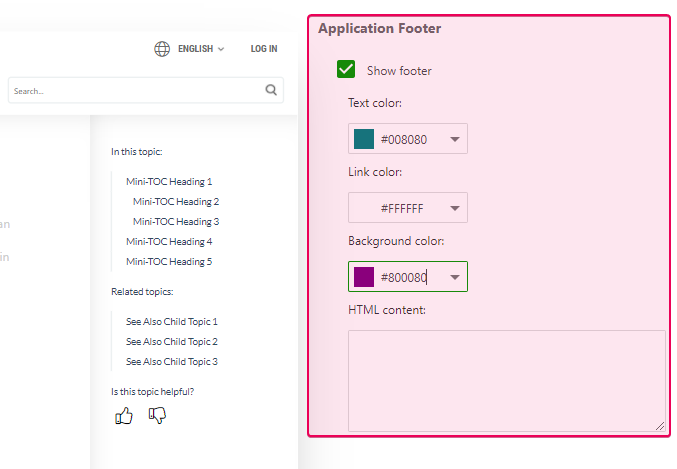Screen dimensions: 677x469
Task: Click the LOG IN link
Action: [x=264, y=49]
